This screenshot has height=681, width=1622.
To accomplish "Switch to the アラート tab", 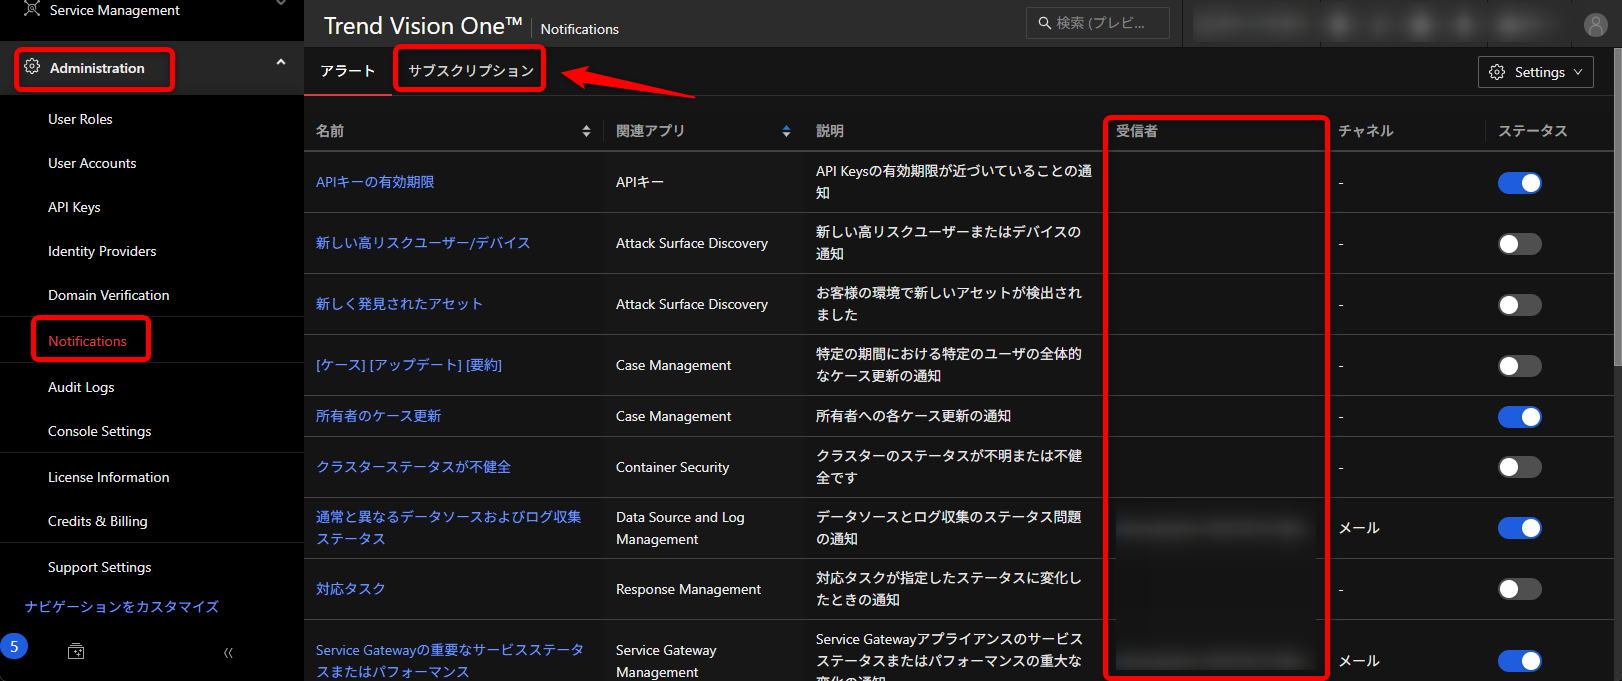I will point(348,71).
